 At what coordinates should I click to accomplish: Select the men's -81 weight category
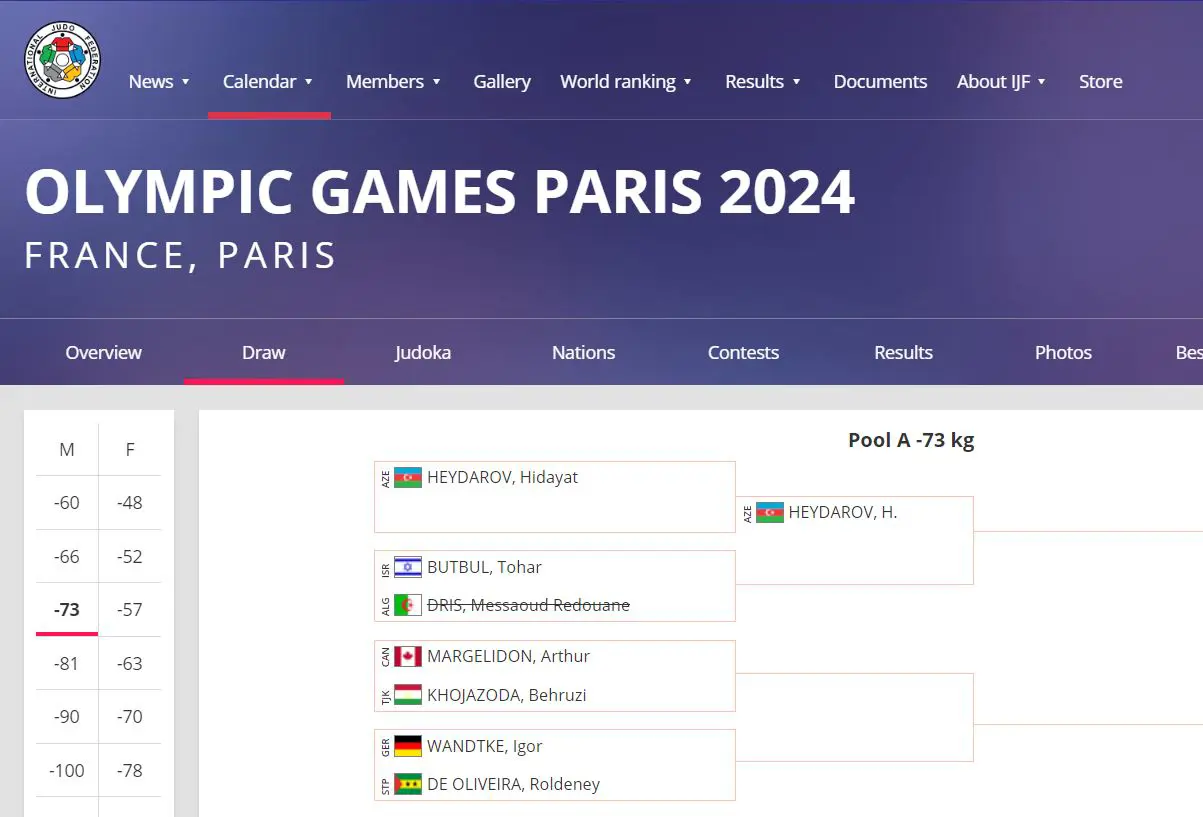point(67,664)
